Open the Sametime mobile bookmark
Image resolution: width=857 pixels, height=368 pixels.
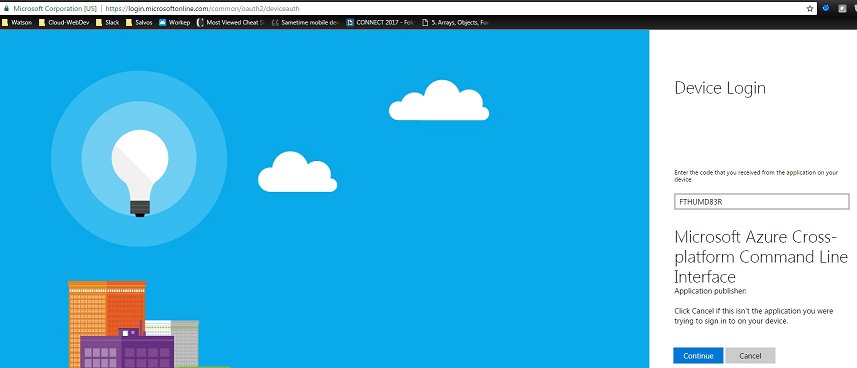coord(306,23)
